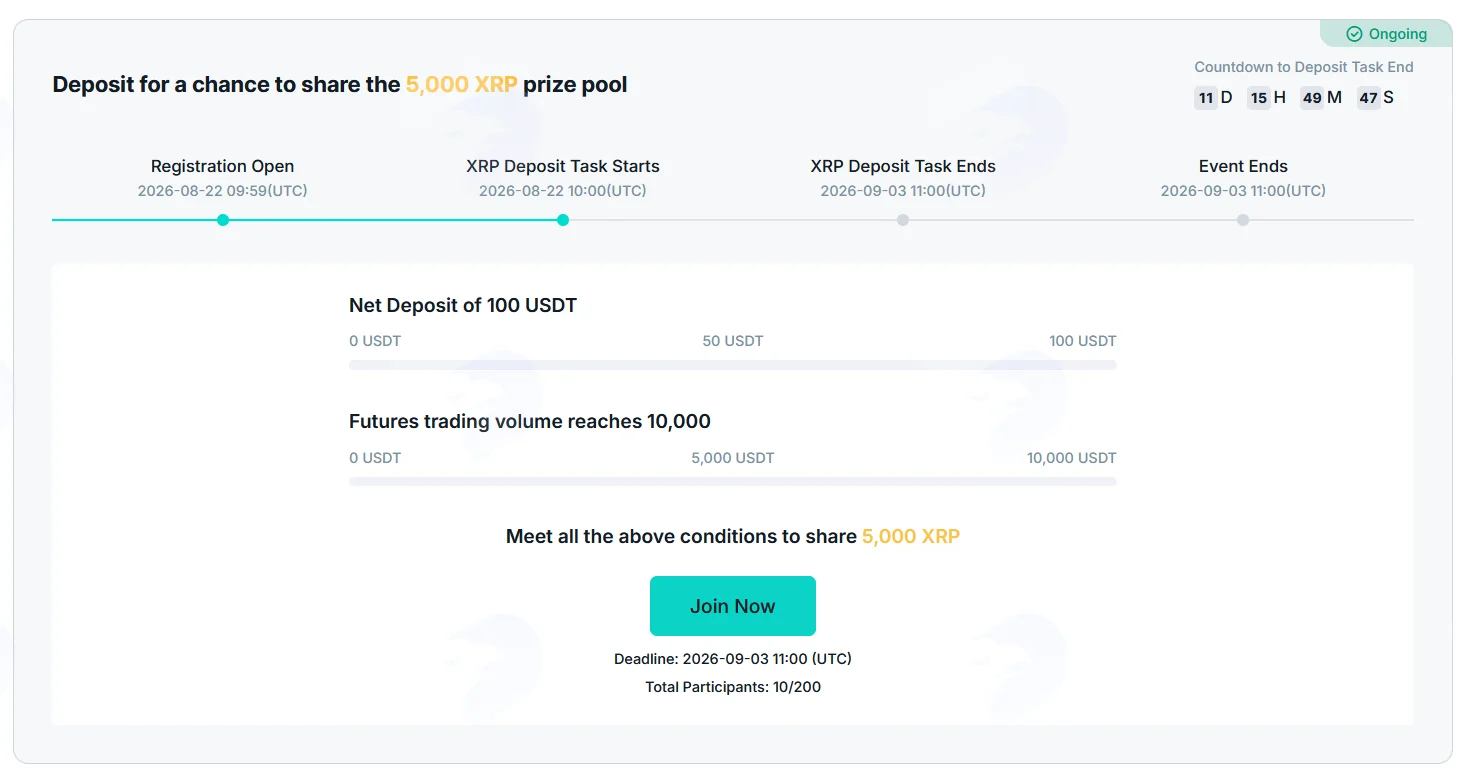The height and width of the screenshot is (778, 1468).
Task: Click the 5,000 XRP text in the title
Action: [461, 85]
